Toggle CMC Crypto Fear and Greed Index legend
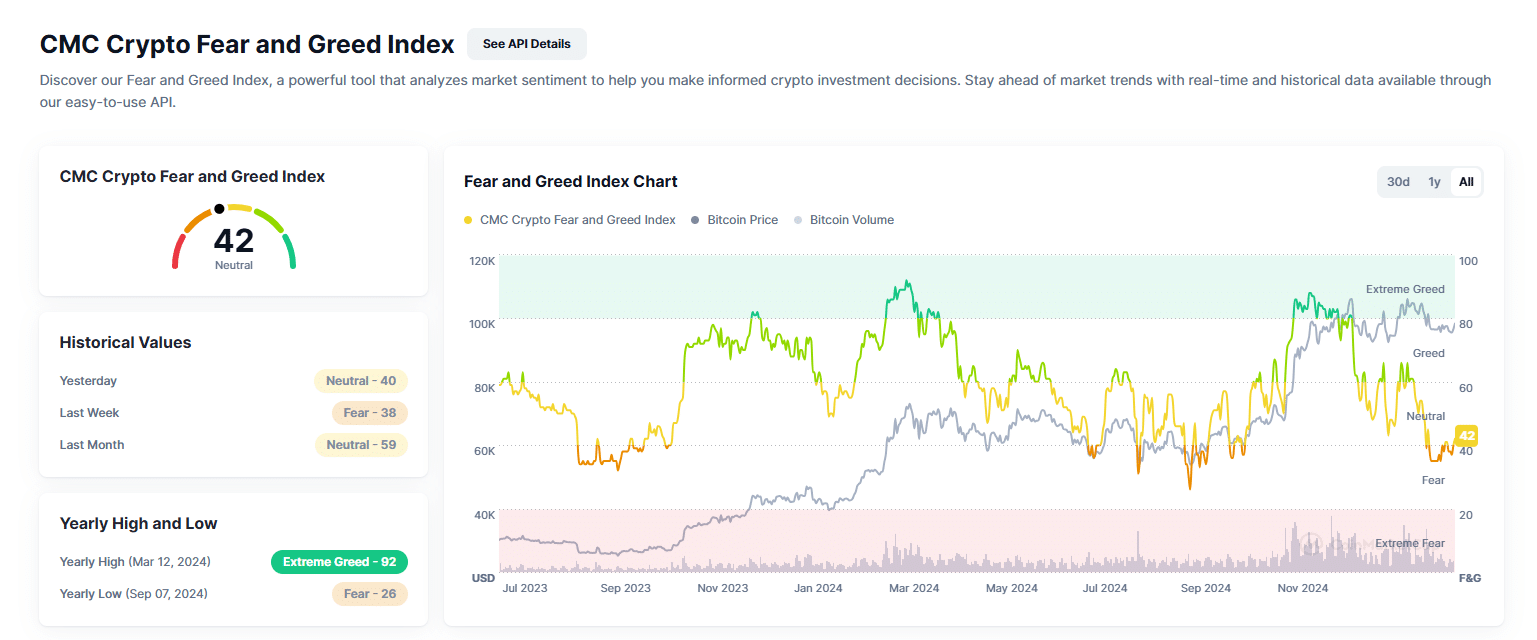Viewport: 1537px width, 640px height. 570,220
